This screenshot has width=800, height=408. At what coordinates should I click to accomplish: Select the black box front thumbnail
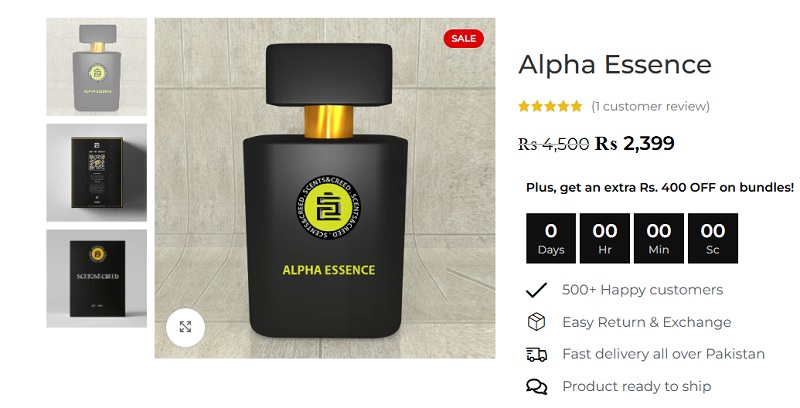coord(96,278)
